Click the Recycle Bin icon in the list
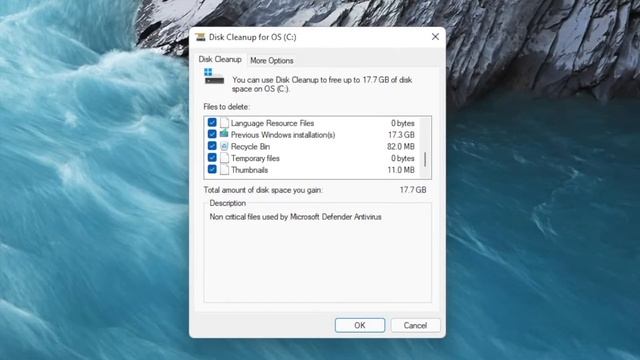 point(224,146)
